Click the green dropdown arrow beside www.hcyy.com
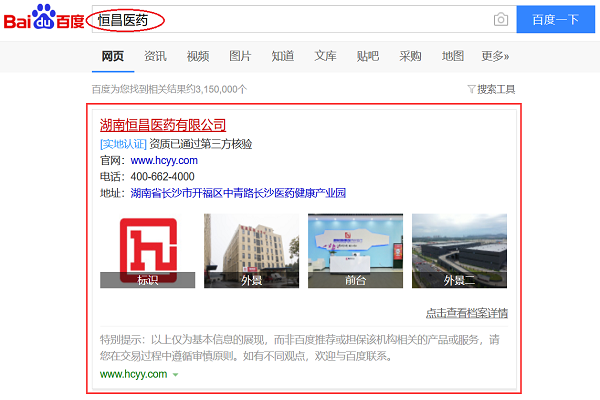This screenshot has width=600, height=400. (x=175, y=375)
